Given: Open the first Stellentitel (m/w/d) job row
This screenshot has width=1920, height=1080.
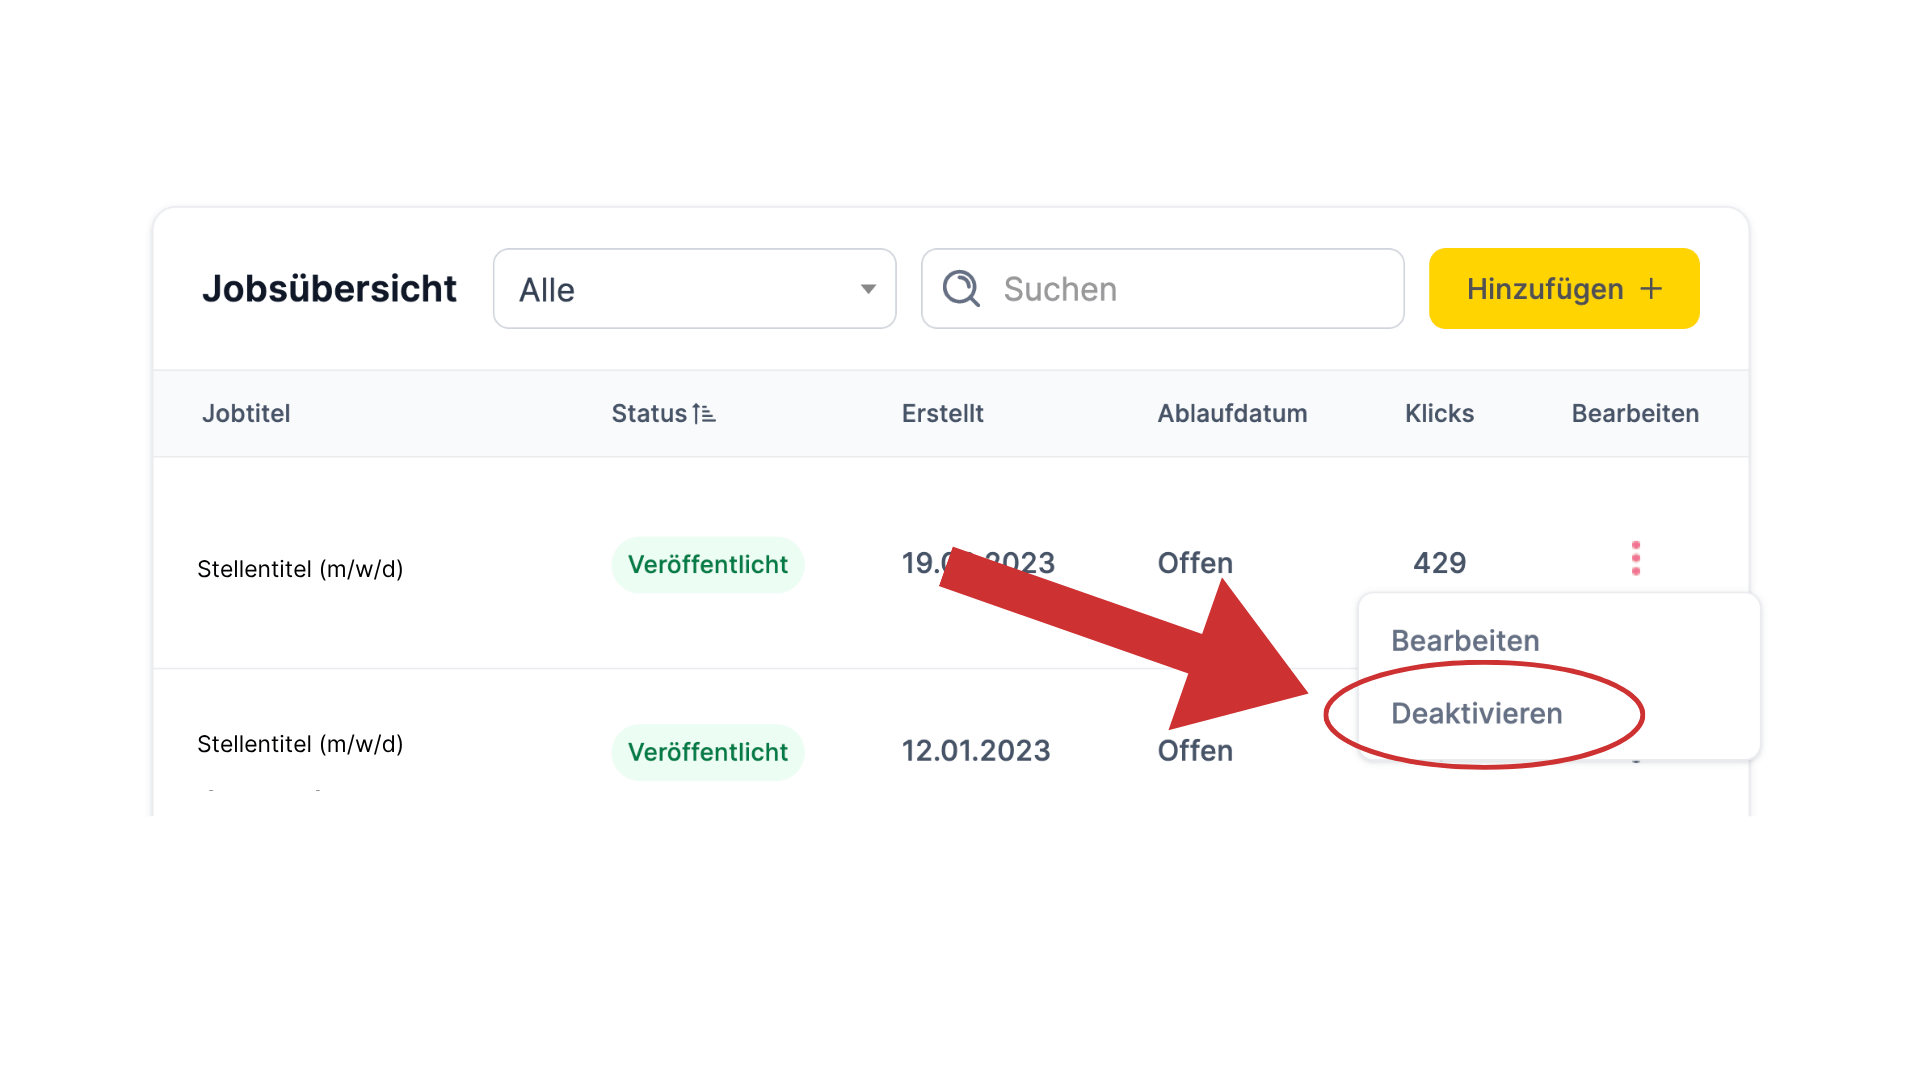Looking at the screenshot, I should click(300, 569).
